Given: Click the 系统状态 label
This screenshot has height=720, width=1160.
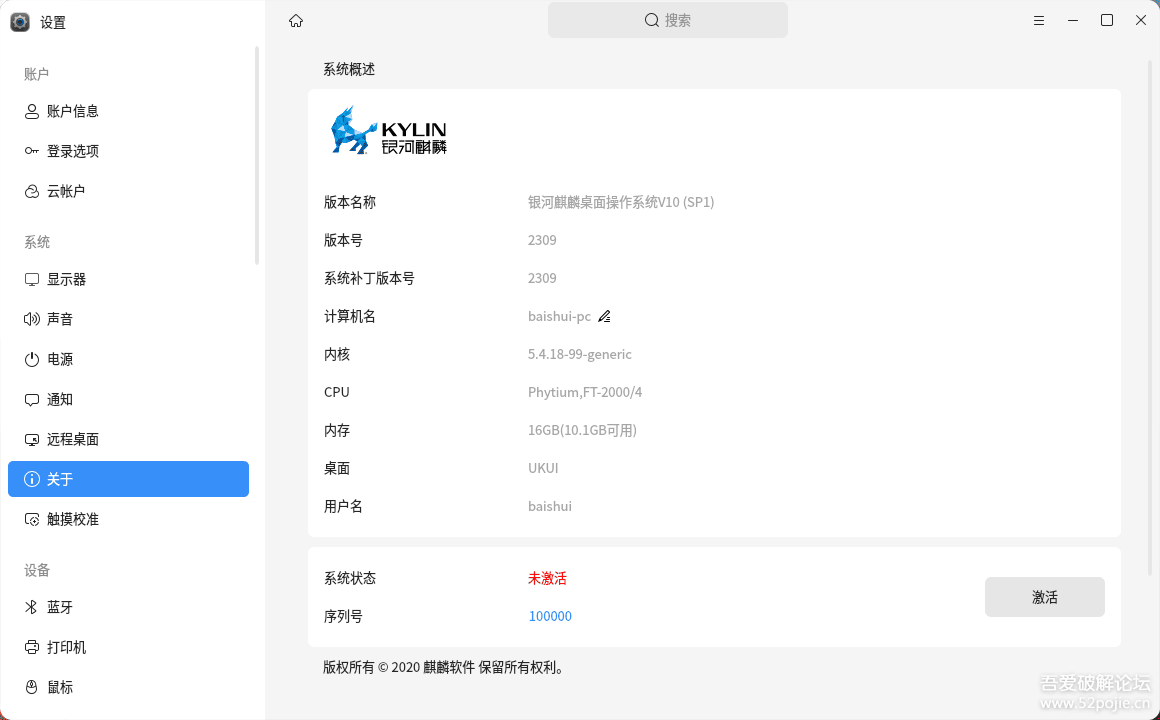Looking at the screenshot, I should click(x=350, y=579).
